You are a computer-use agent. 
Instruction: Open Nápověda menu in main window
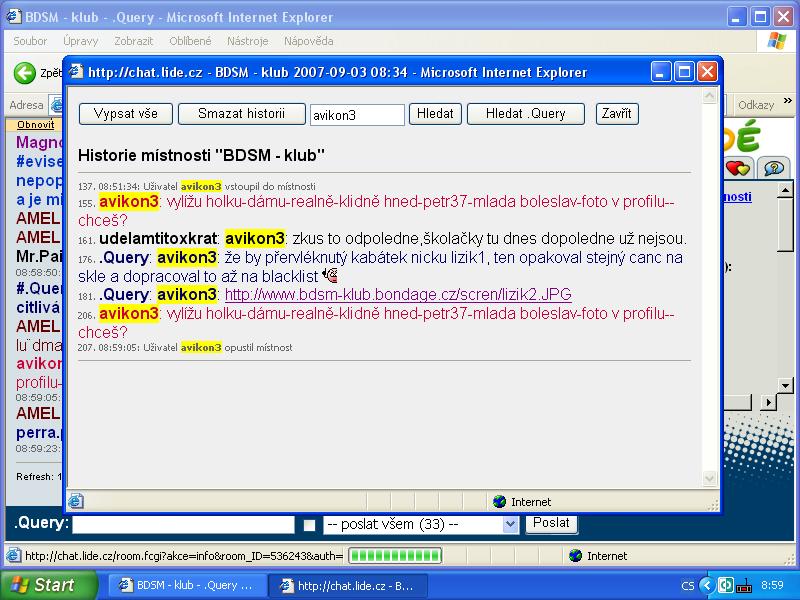309,41
